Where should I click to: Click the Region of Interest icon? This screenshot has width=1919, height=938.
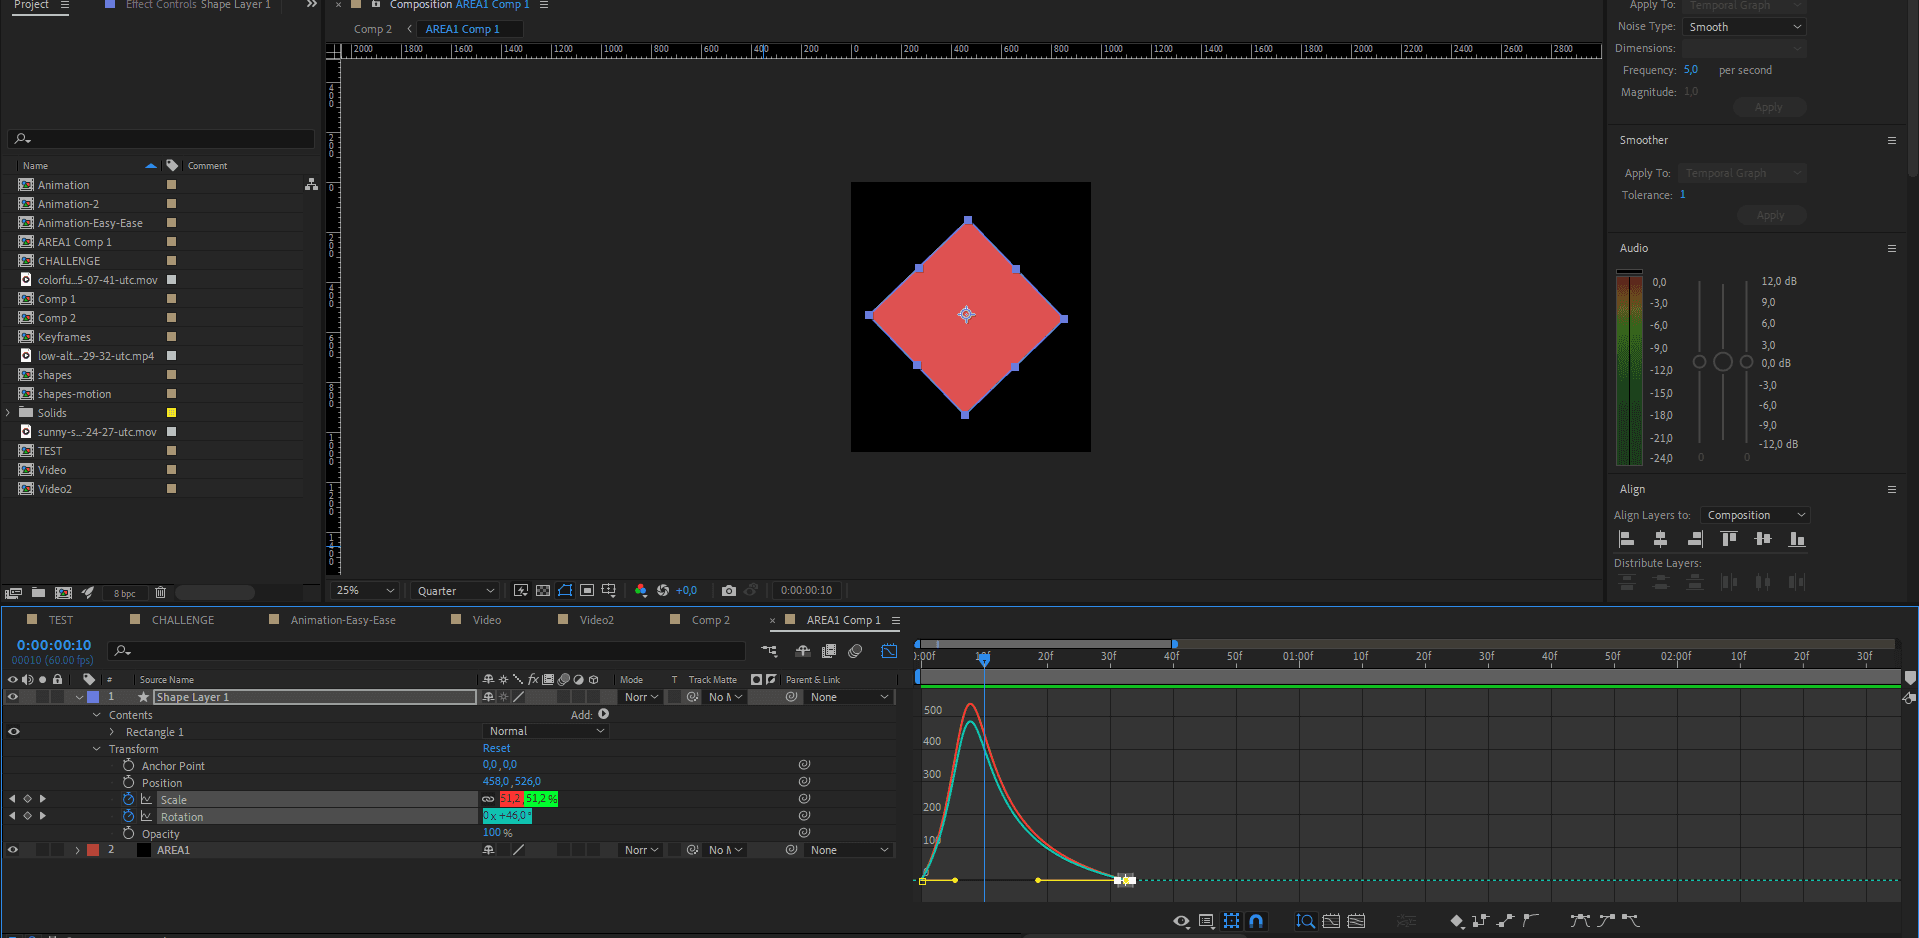(x=587, y=590)
